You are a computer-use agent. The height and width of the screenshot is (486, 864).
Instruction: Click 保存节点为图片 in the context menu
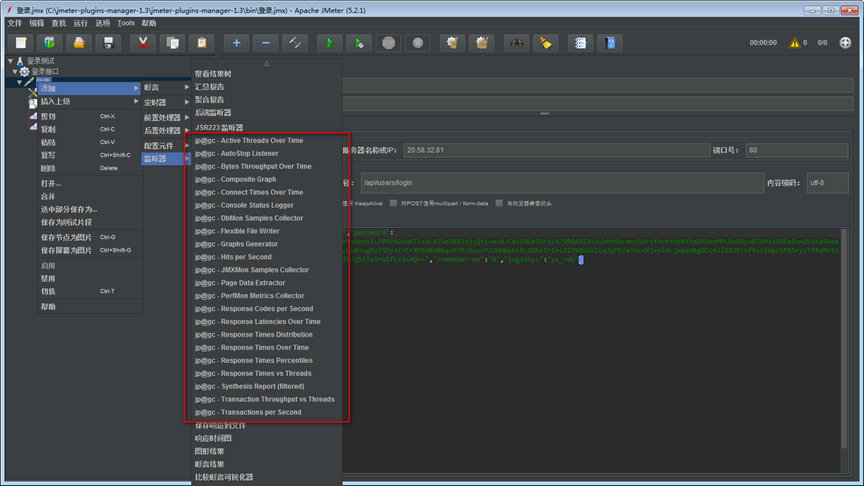coord(89,237)
